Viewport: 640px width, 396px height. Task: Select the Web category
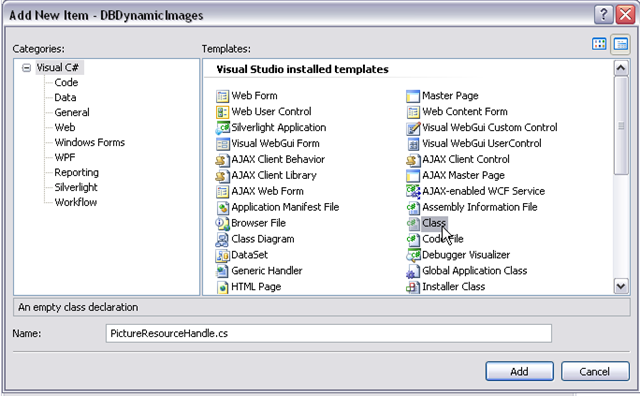(x=65, y=127)
